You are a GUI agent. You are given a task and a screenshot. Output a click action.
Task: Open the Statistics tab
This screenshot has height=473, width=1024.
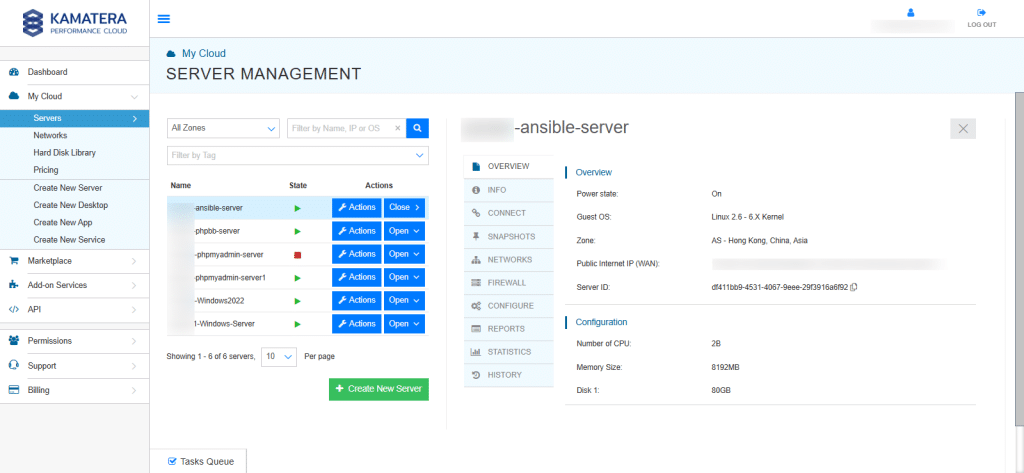click(509, 351)
